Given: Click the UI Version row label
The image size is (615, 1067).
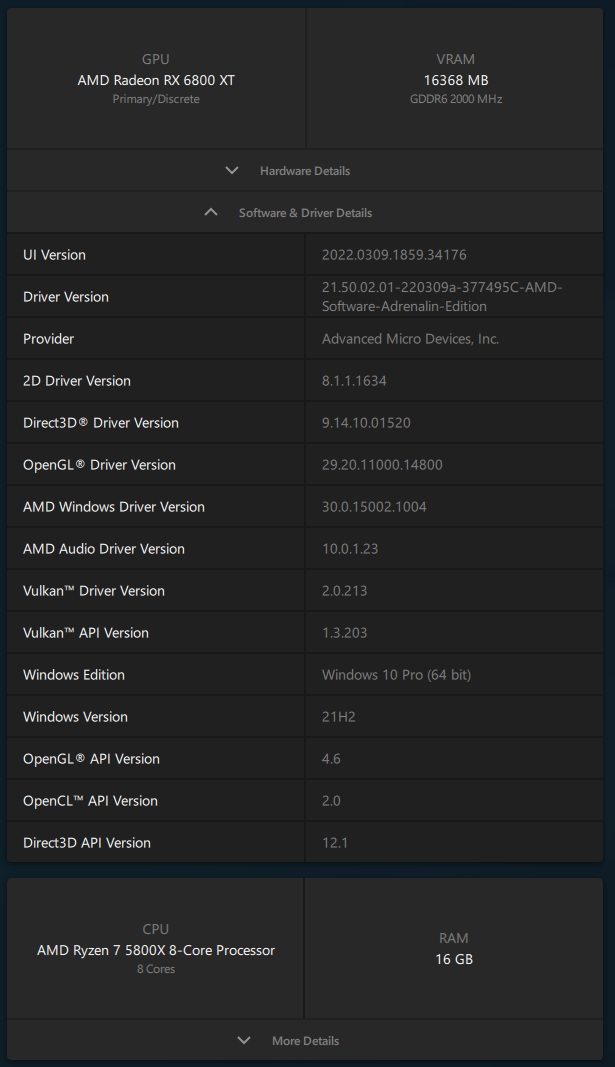Looking at the screenshot, I should coord(54,255).
